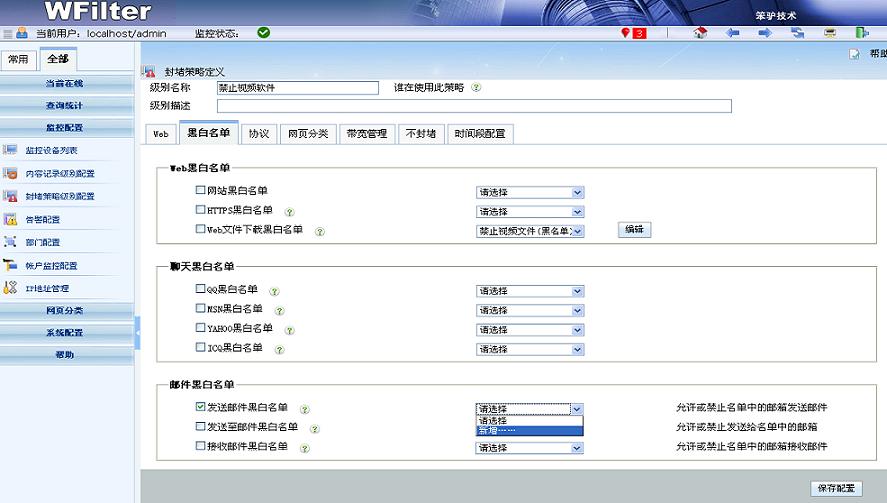Uncheck the 发送邮件黑白名单 checkbox
Viewport: 887px width, 503px height.
pyautogui.click(x=200, y=408)
